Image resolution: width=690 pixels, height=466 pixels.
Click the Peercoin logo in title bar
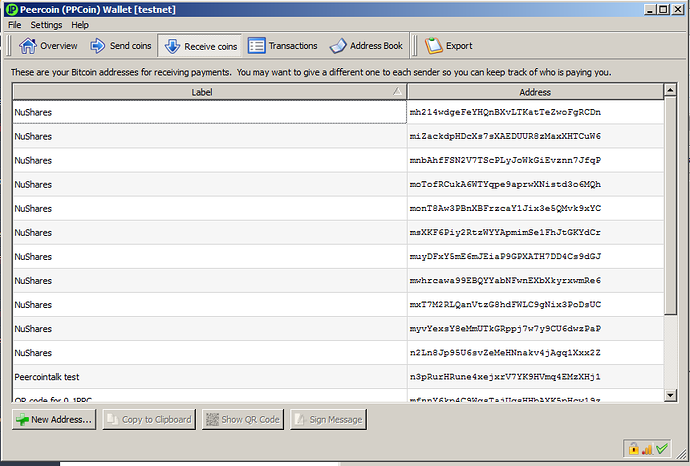point(11,9)
